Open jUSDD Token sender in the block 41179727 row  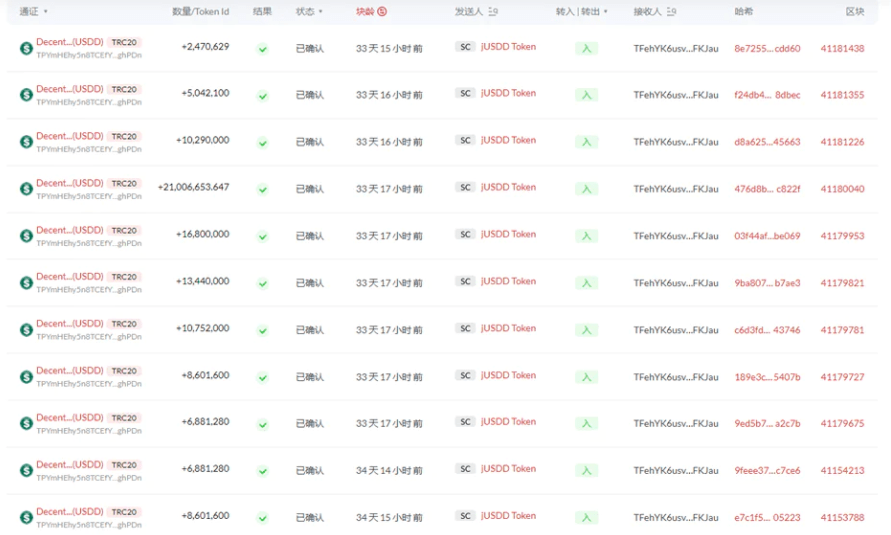coord(508,375)
